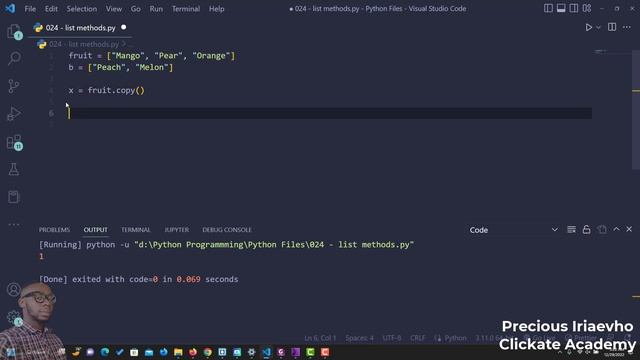The height and width of the screenshot is (360, 640).
Task: Click the editor minimap preview
Action: tap(601, 52)
